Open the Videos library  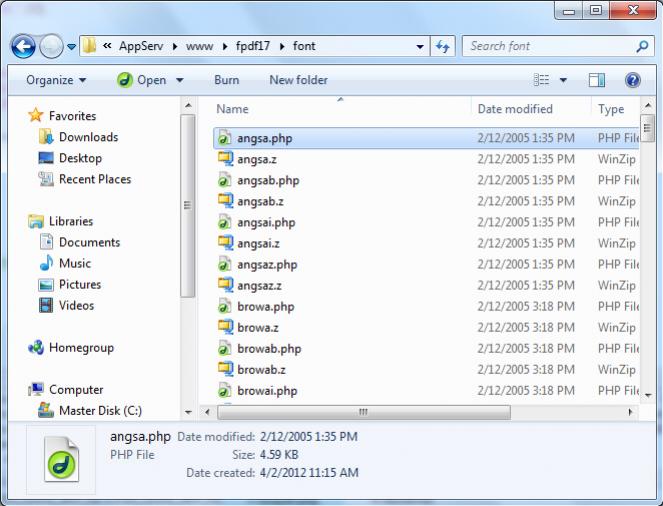tap(77, 306)
